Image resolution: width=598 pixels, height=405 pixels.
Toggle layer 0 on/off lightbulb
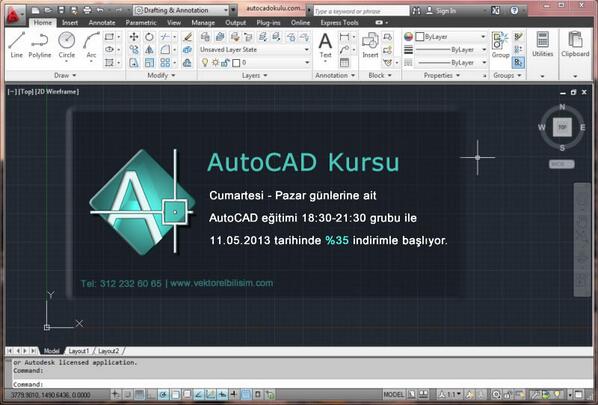(205, 63)
